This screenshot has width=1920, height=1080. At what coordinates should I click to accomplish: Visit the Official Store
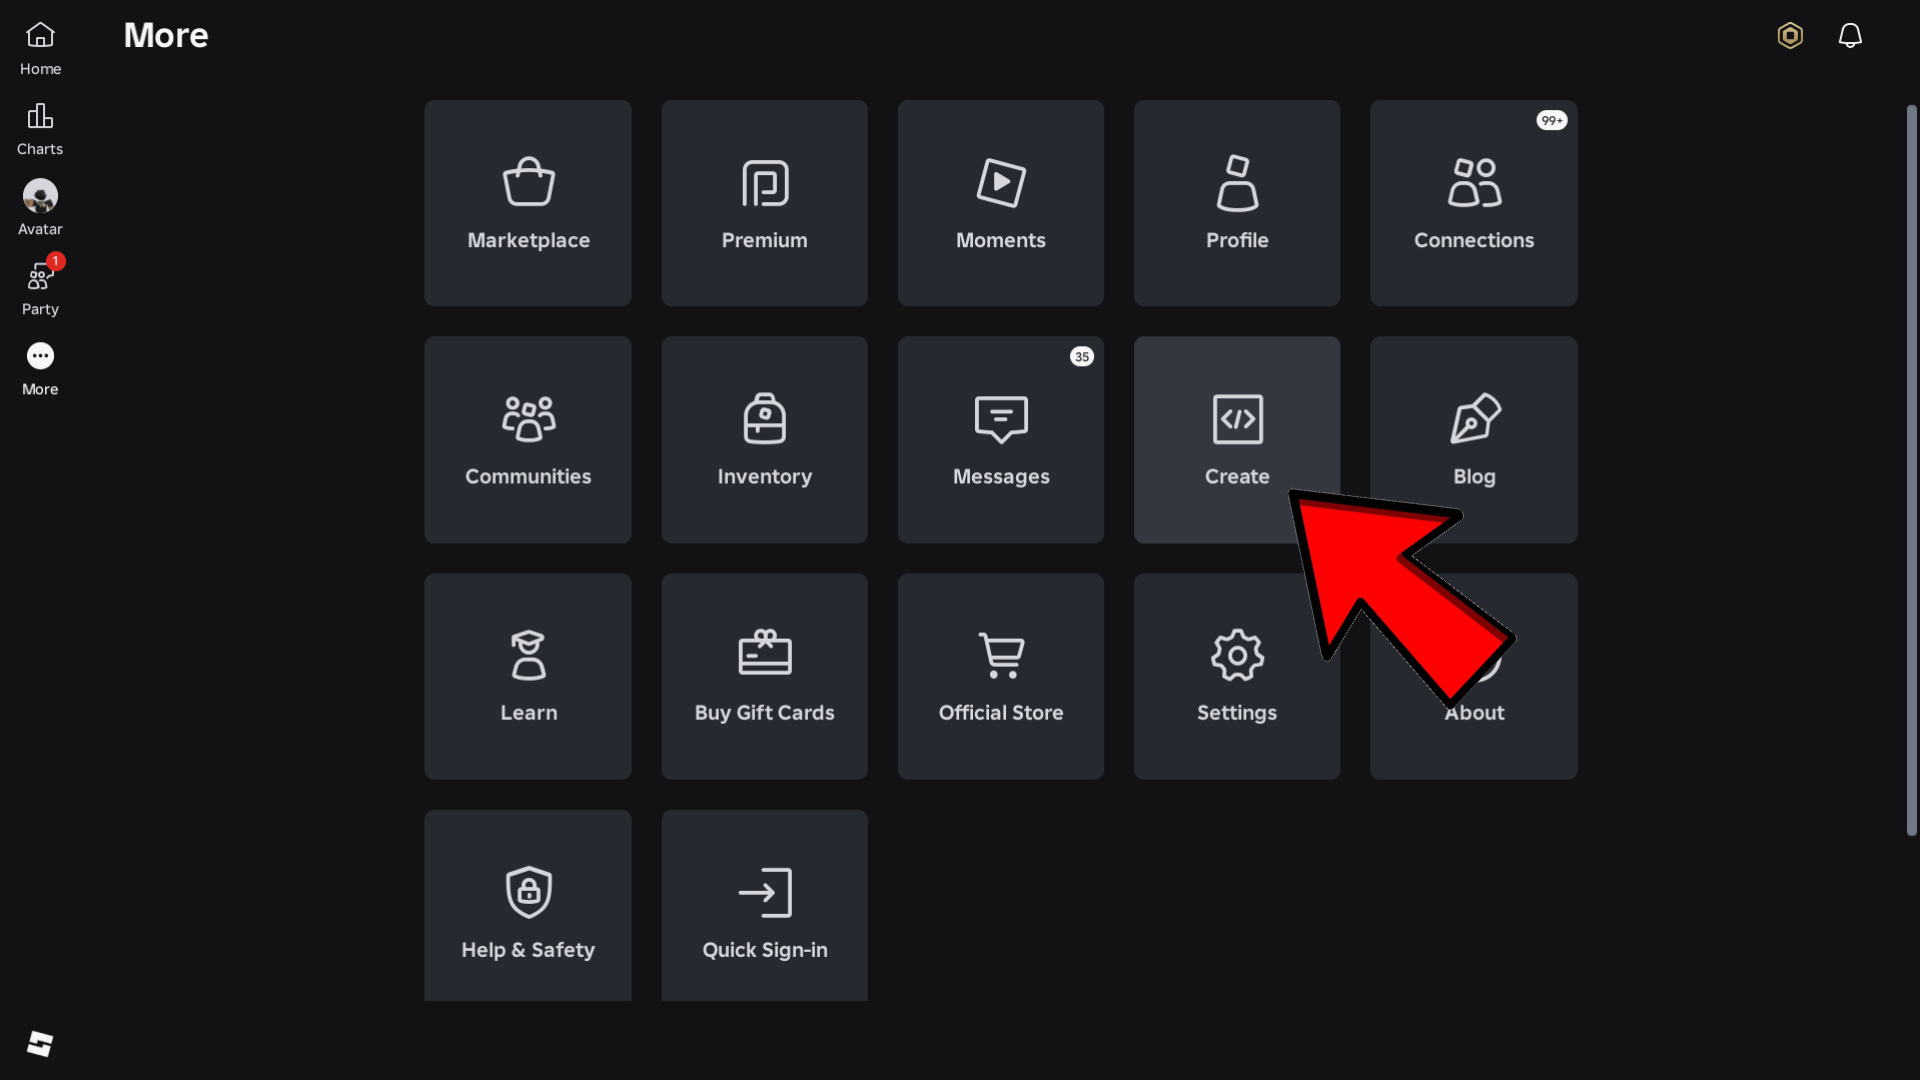pyautogui.click(x=1000, y=676)
